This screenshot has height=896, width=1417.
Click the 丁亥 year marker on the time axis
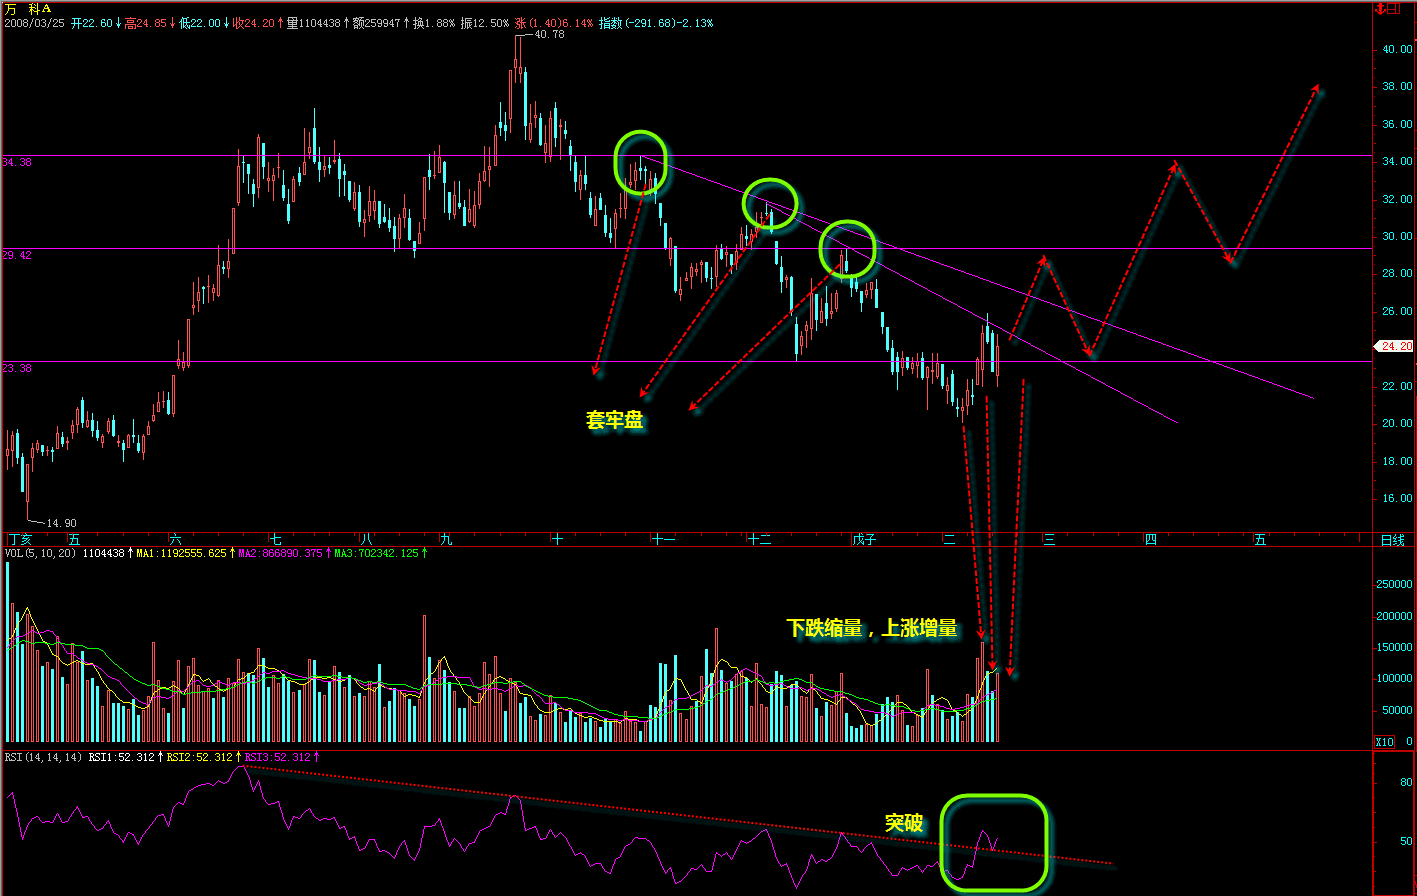(18, 540)
